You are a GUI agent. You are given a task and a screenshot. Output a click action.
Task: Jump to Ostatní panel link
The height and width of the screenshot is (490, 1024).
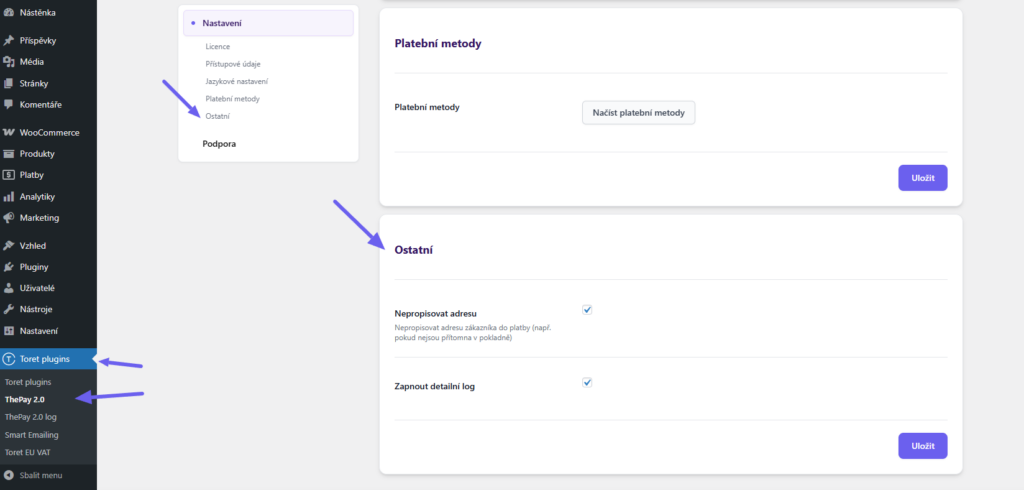217,116
